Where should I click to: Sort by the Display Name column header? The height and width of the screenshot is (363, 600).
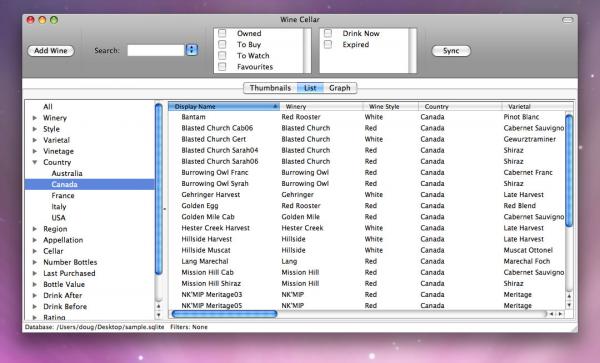pyautogui.click(x=224, y=106)
